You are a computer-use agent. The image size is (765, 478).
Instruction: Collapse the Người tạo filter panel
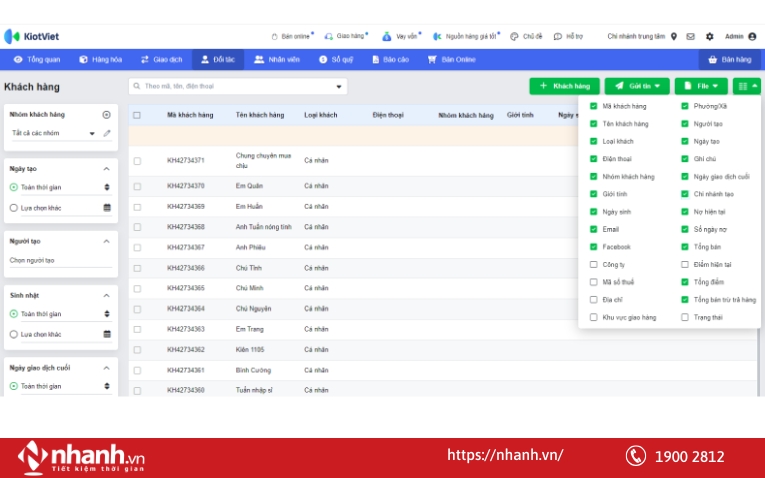coord(107,241)
